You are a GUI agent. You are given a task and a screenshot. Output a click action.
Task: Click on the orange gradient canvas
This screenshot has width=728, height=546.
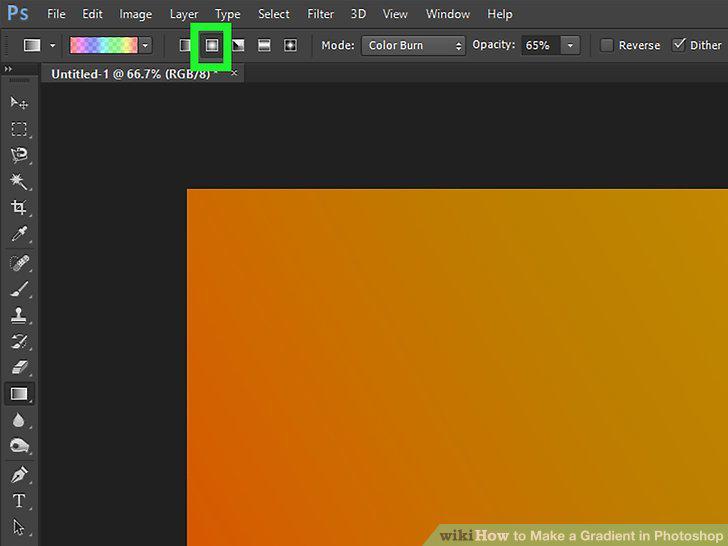(457, 367)
